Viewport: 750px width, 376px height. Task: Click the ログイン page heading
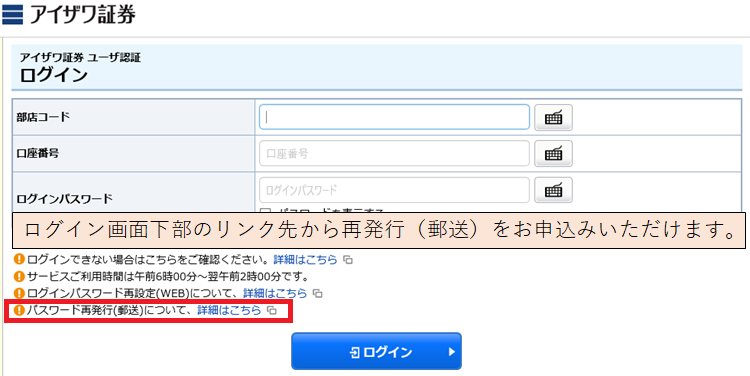tap(54, 75)
